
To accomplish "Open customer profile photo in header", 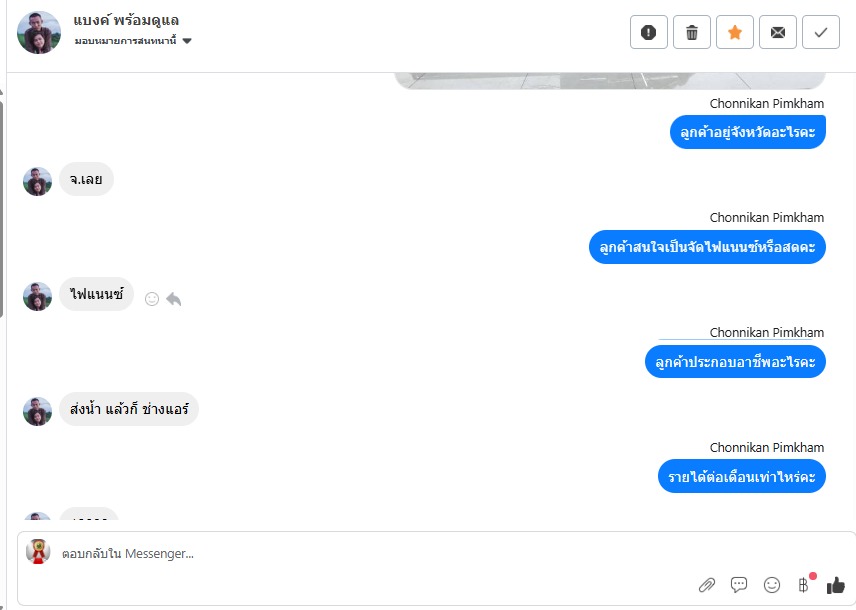I will click(x=39, y=32).
